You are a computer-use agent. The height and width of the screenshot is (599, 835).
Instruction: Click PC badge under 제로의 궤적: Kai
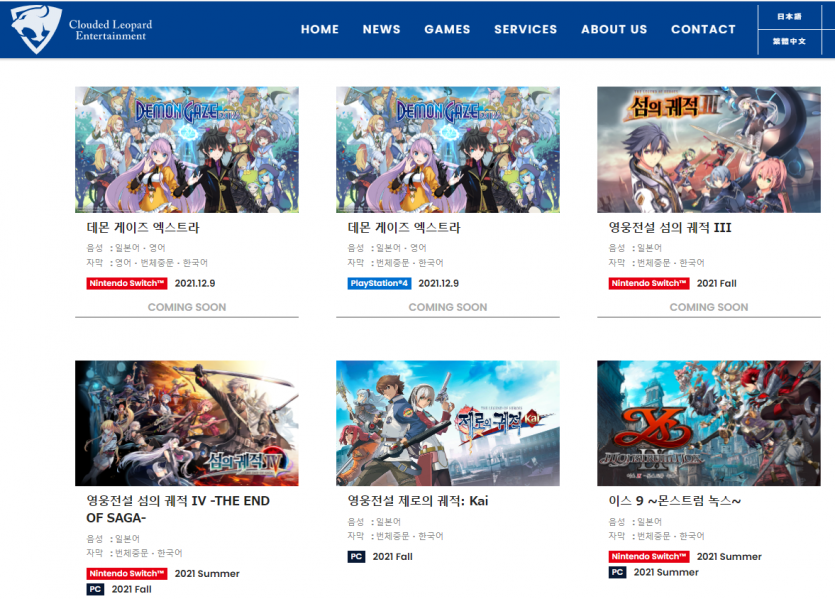point(356,557)
